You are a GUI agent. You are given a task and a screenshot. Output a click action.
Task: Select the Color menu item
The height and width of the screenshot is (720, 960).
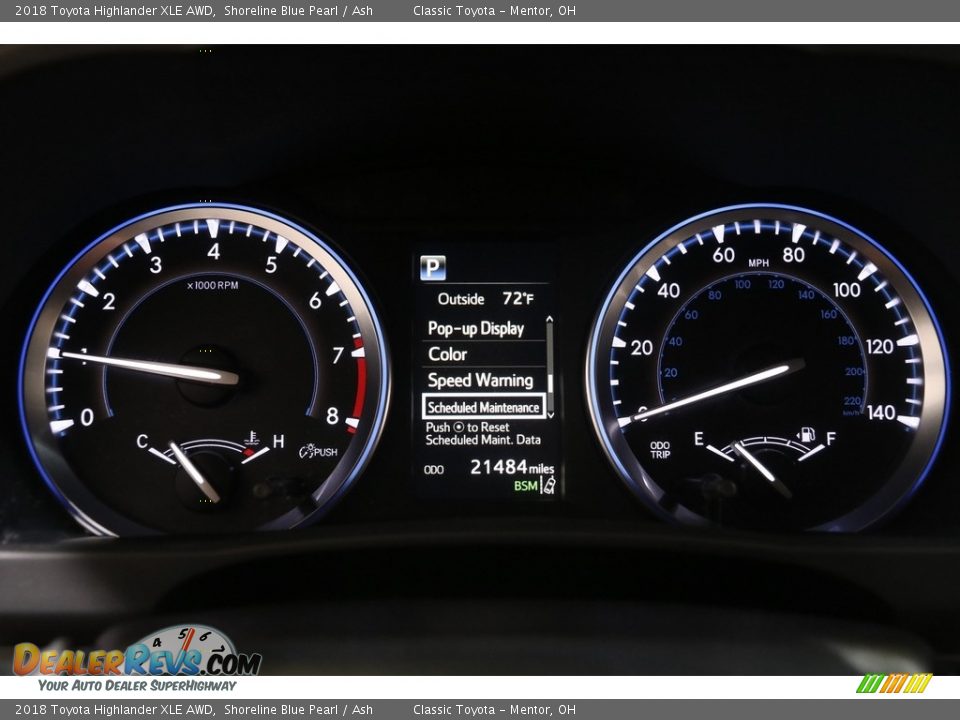click(448, 354)
